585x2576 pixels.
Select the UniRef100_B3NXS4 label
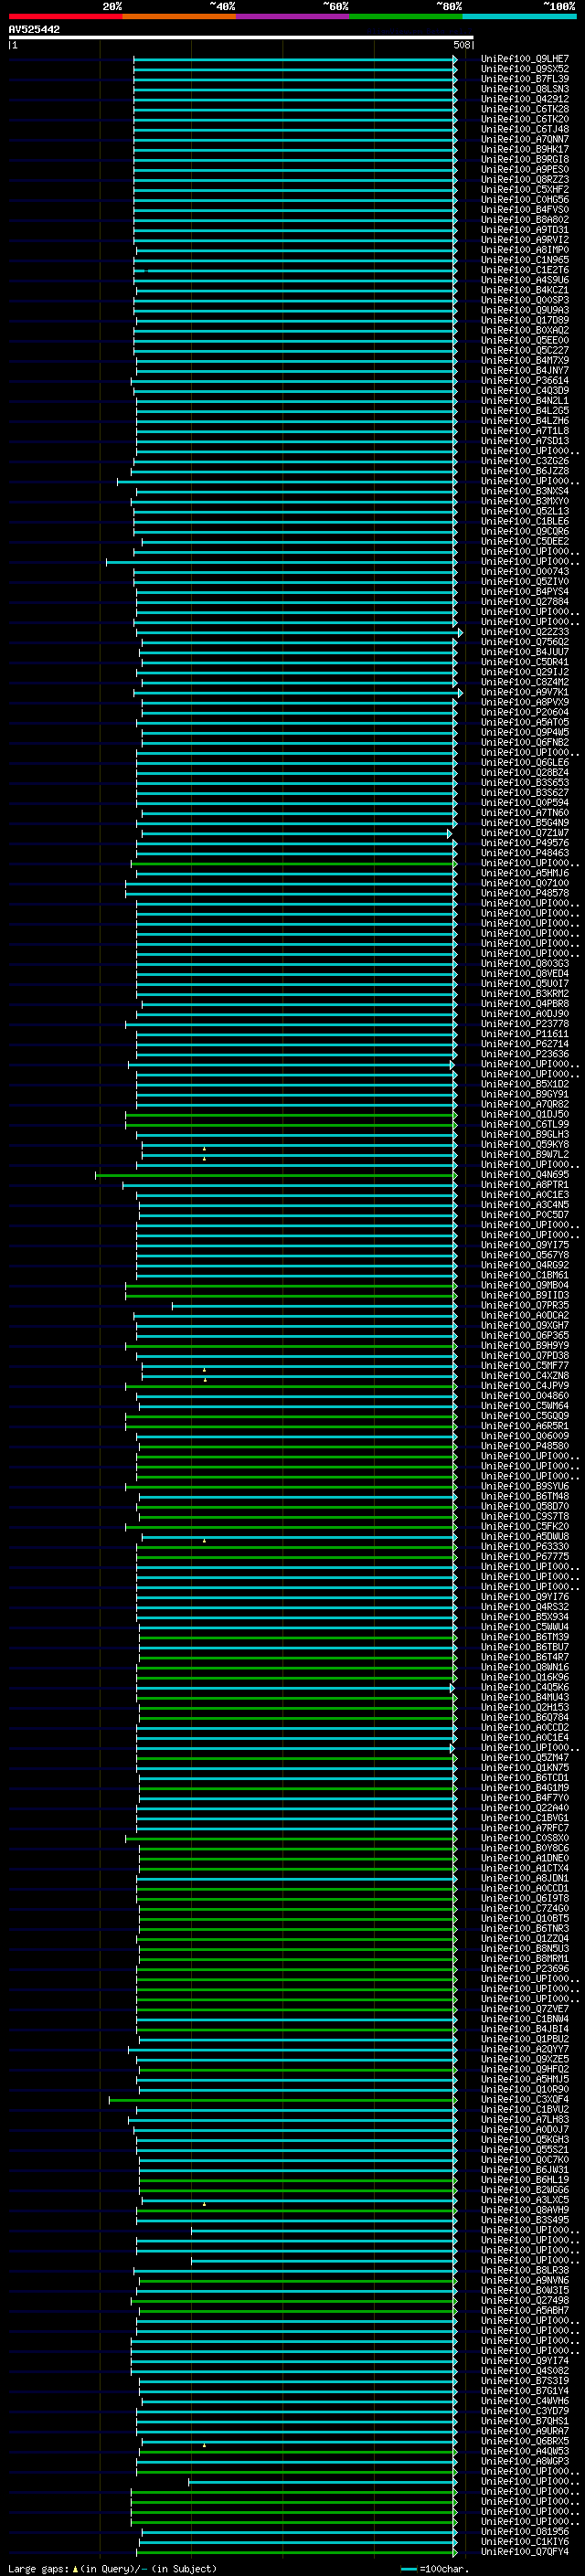click(524, 491)
